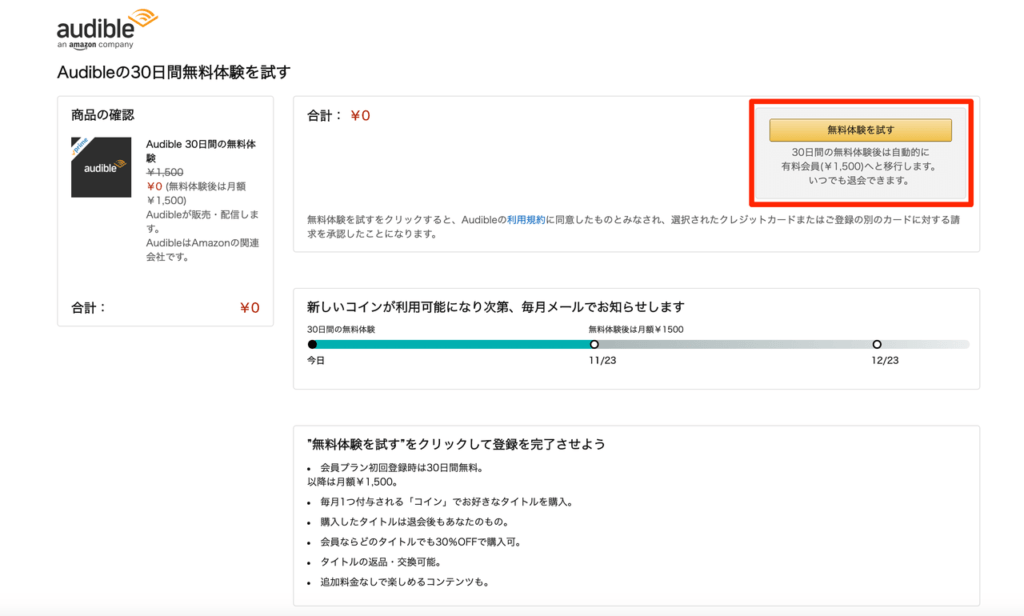Image resolution: width=1024 pixels, height=616 pixels.
Task: Click the timeline label 無料体験後は月額¥1500
Action: click(x=635, y=329)
